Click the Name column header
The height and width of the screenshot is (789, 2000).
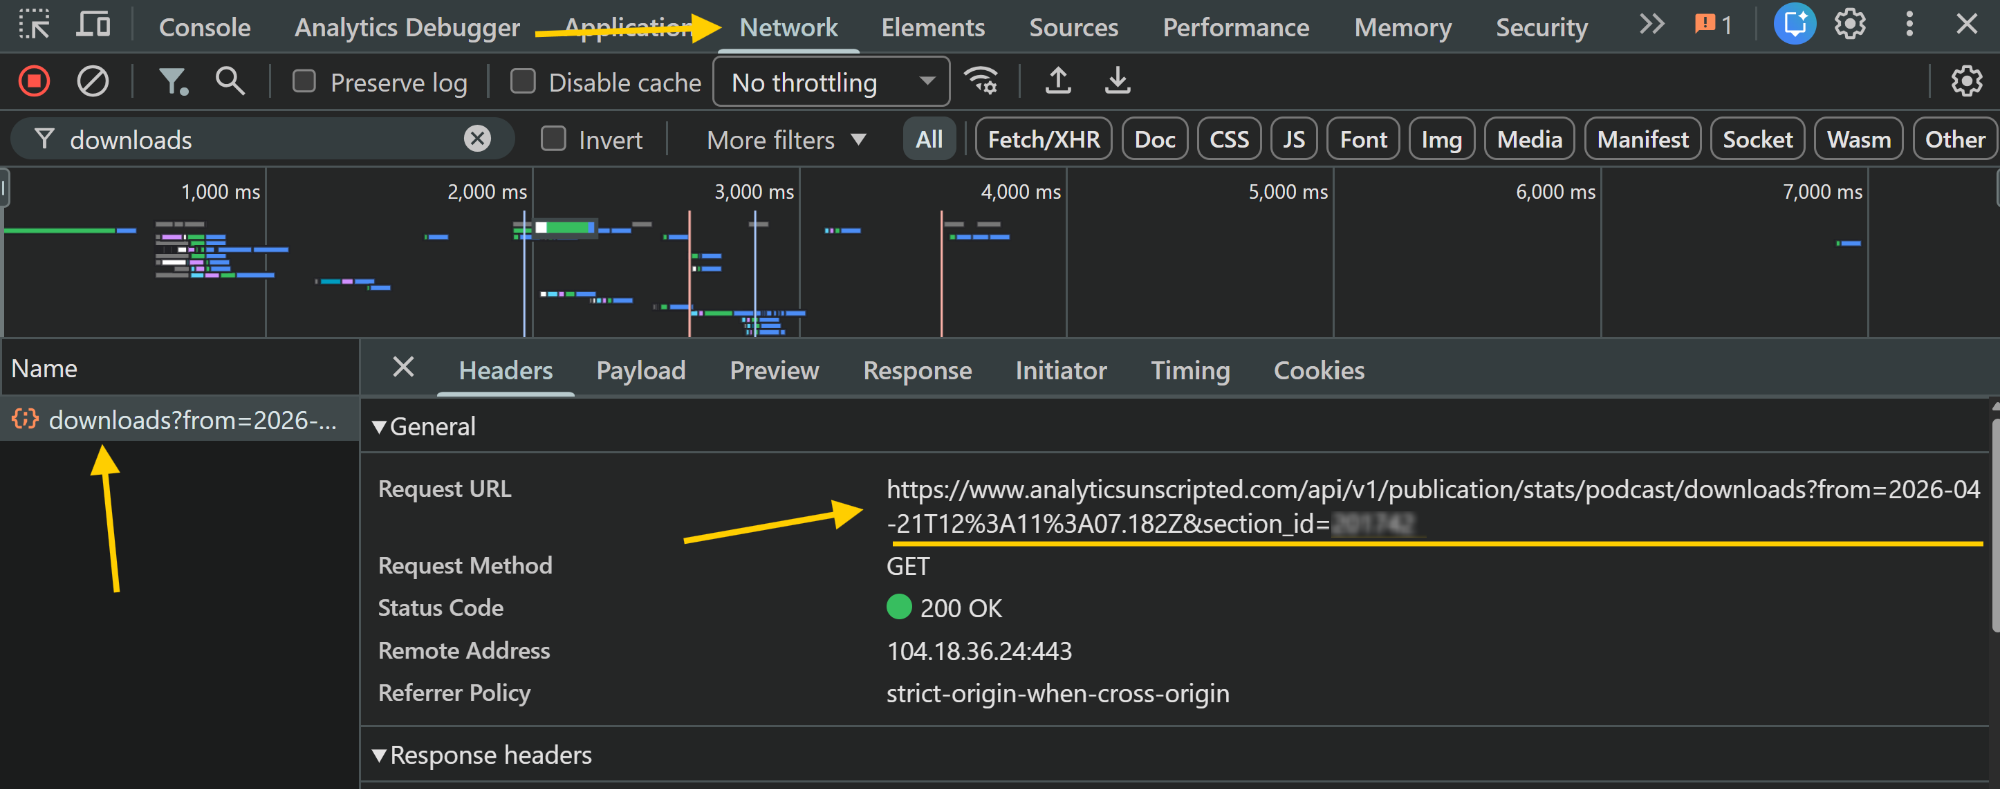[180, 368]
